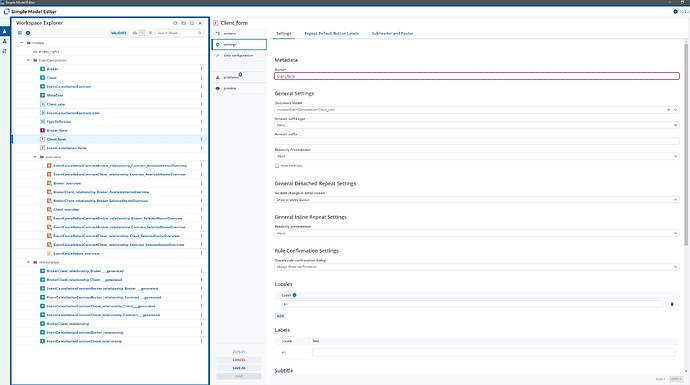Switch to Subheader and Footer tab

coord(392,33)
